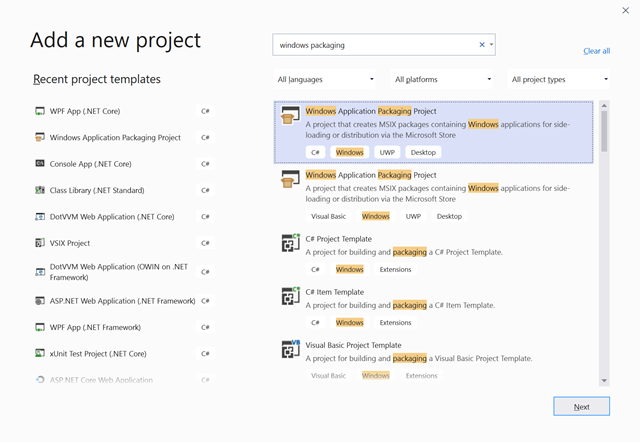
Task: Click the Clear all link
Action: (596, 51)
